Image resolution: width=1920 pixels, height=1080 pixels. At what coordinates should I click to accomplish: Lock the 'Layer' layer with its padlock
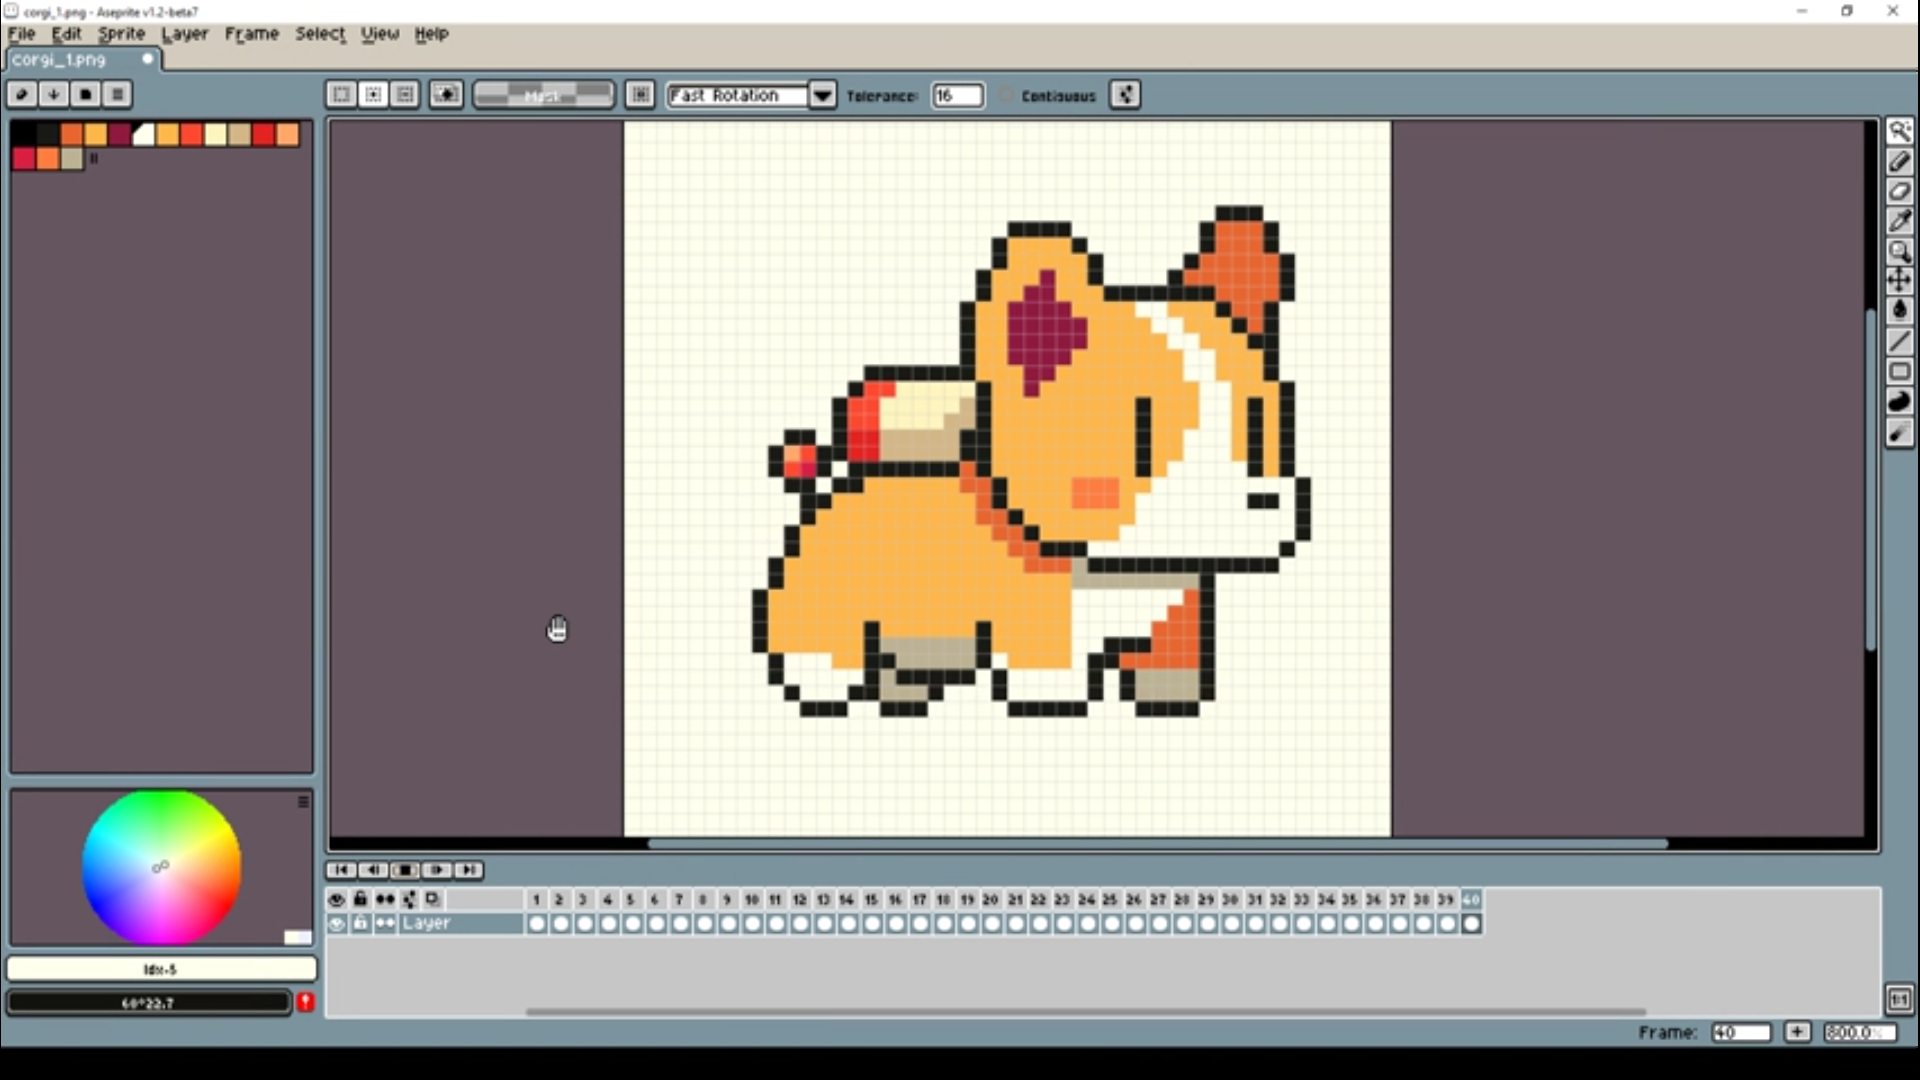(360, 923)
